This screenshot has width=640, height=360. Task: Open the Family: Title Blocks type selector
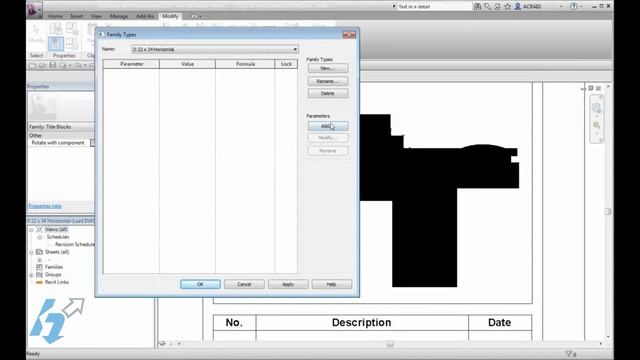click(x=60, y=127)
